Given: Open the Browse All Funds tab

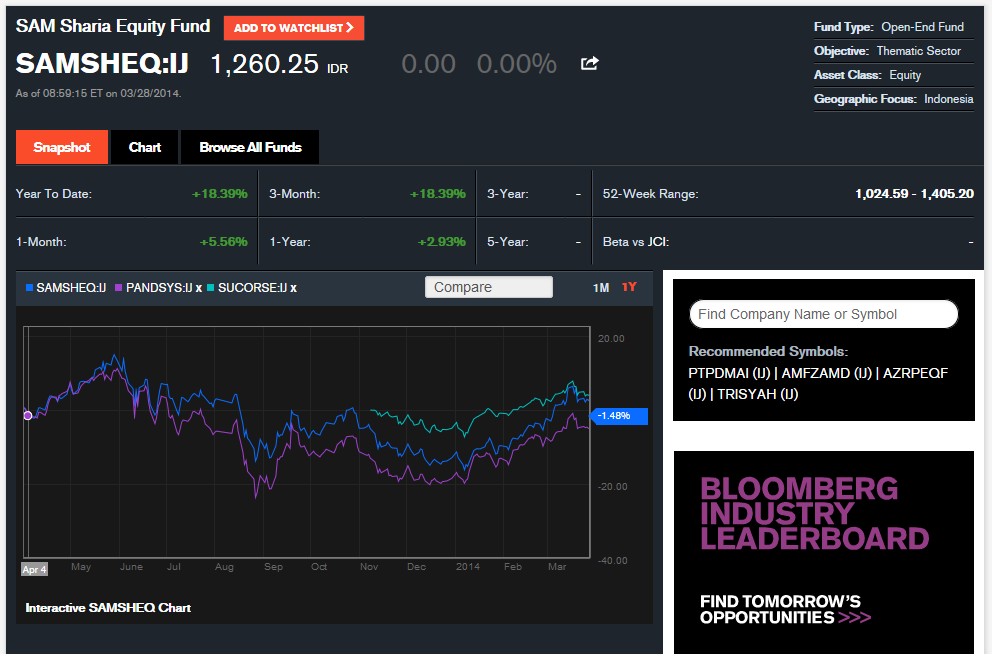Looking at the screenshot, I should point(249,147).
